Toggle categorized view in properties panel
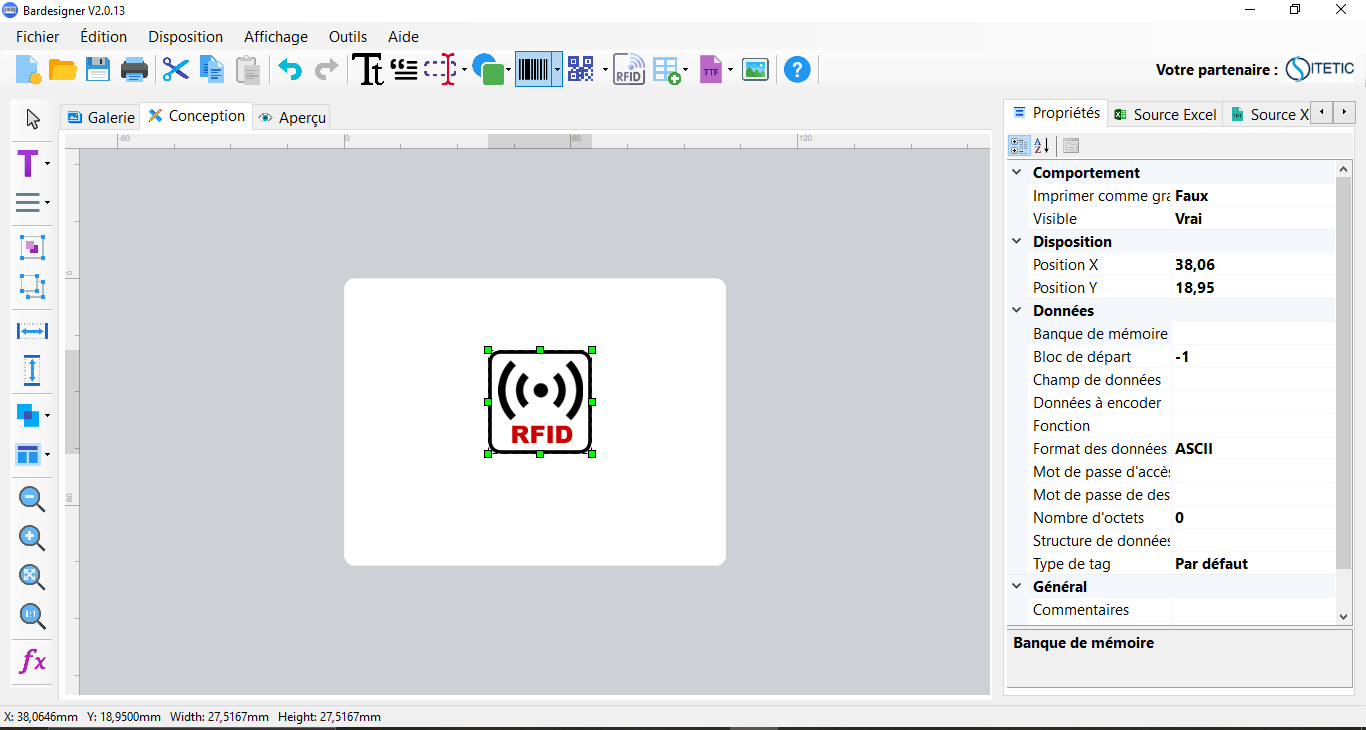The width and height of the screenshot is (1366, 730). [x=1018, y=146]
